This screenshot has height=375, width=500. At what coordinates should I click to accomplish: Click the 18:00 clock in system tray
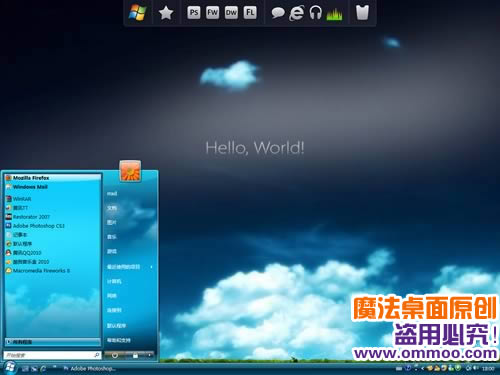coord(488,369)
